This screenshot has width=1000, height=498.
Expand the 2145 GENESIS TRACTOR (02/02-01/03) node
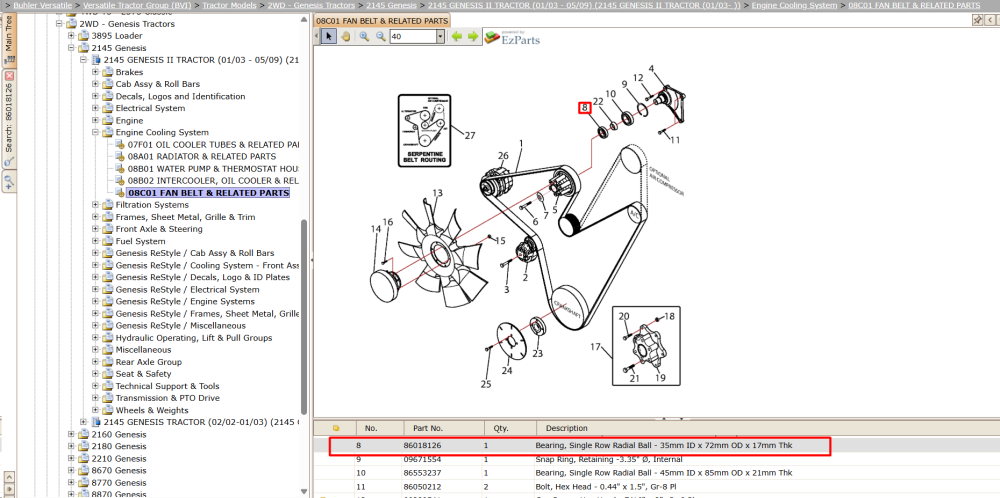click(83, 422)
